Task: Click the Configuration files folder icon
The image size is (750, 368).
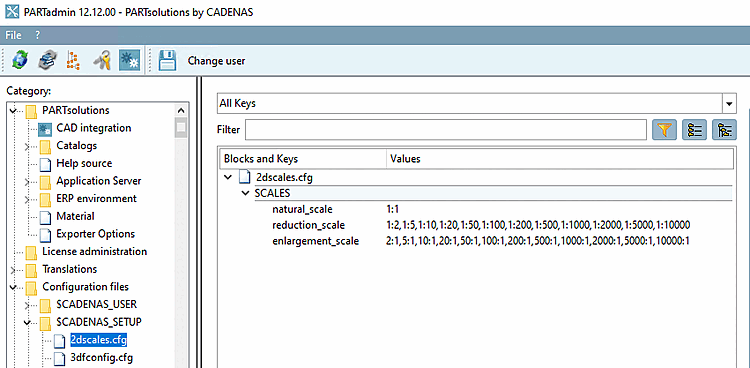Action: click(x=31, y=288)
